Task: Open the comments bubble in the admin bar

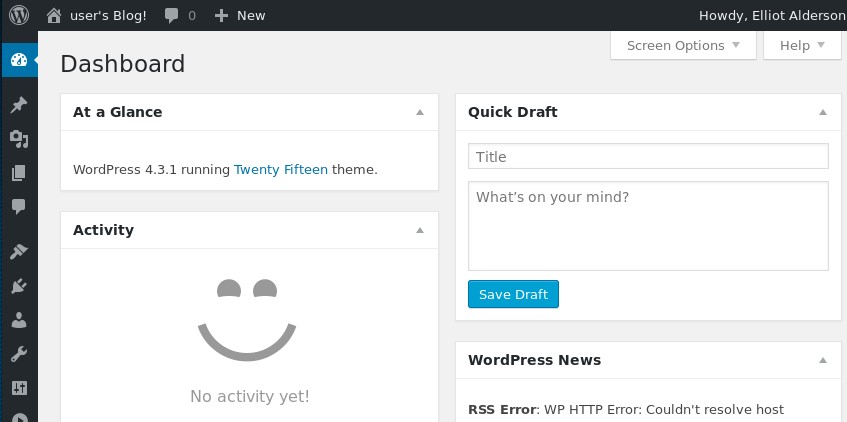Action: click(172, 16)
